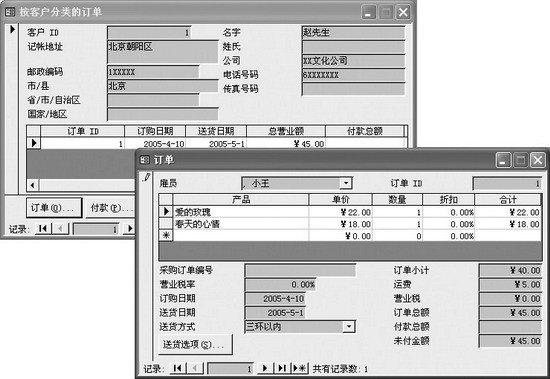Click the 记帐地址 field with 北京朝阳区
The image size is (550, 379).
(163, 52)
